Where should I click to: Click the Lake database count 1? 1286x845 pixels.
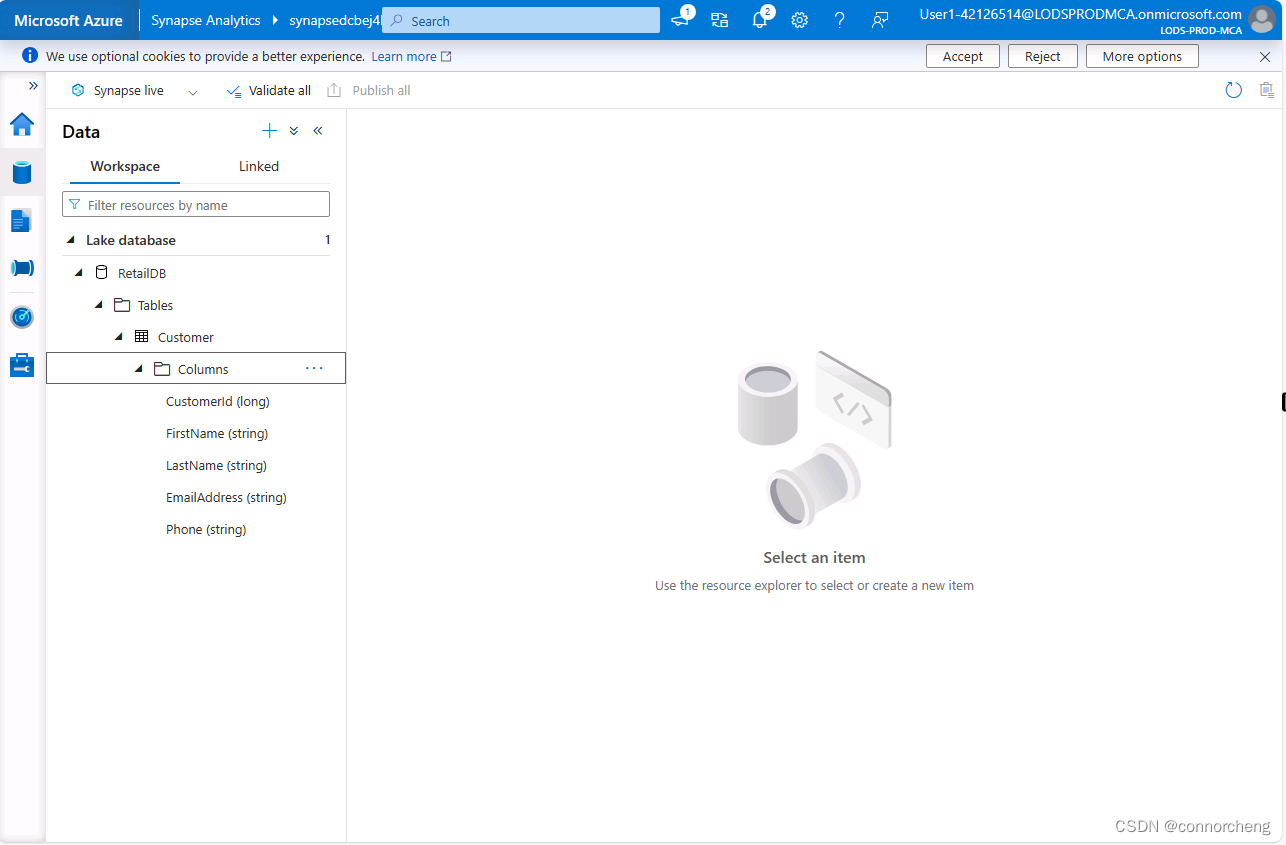pyautogui.click(x=327, y=240)
